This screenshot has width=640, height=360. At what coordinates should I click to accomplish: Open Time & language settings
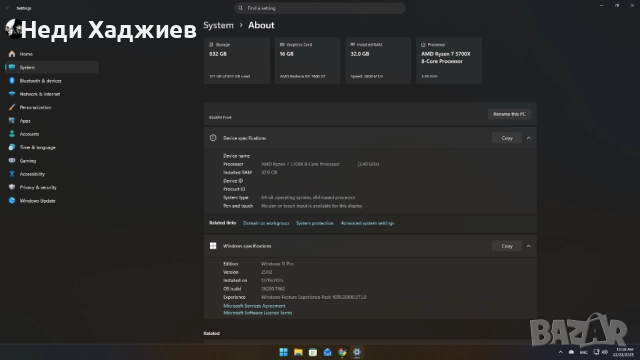click(52, 147)
